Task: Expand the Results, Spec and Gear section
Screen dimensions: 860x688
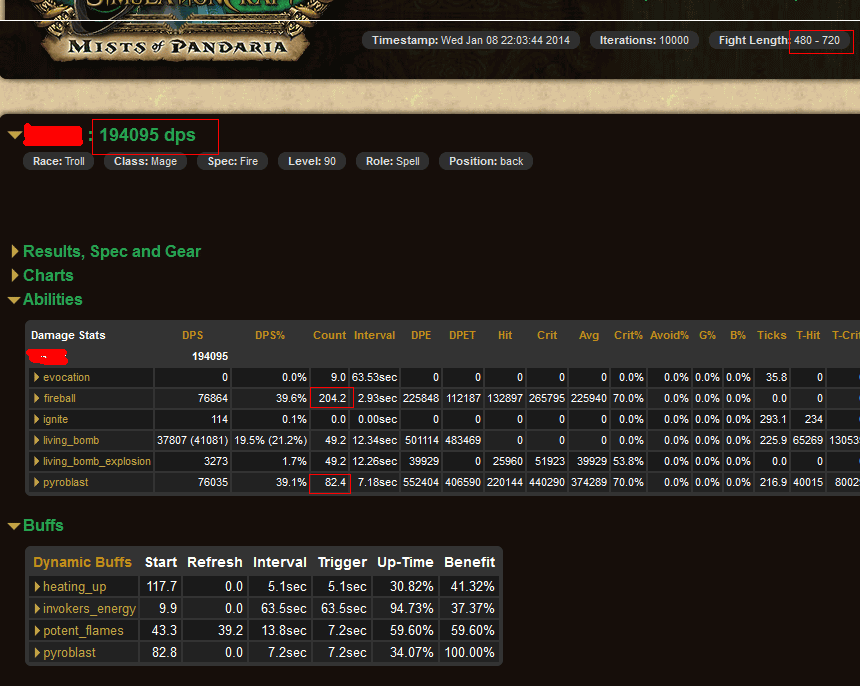Action: click(x=15, y=251)
